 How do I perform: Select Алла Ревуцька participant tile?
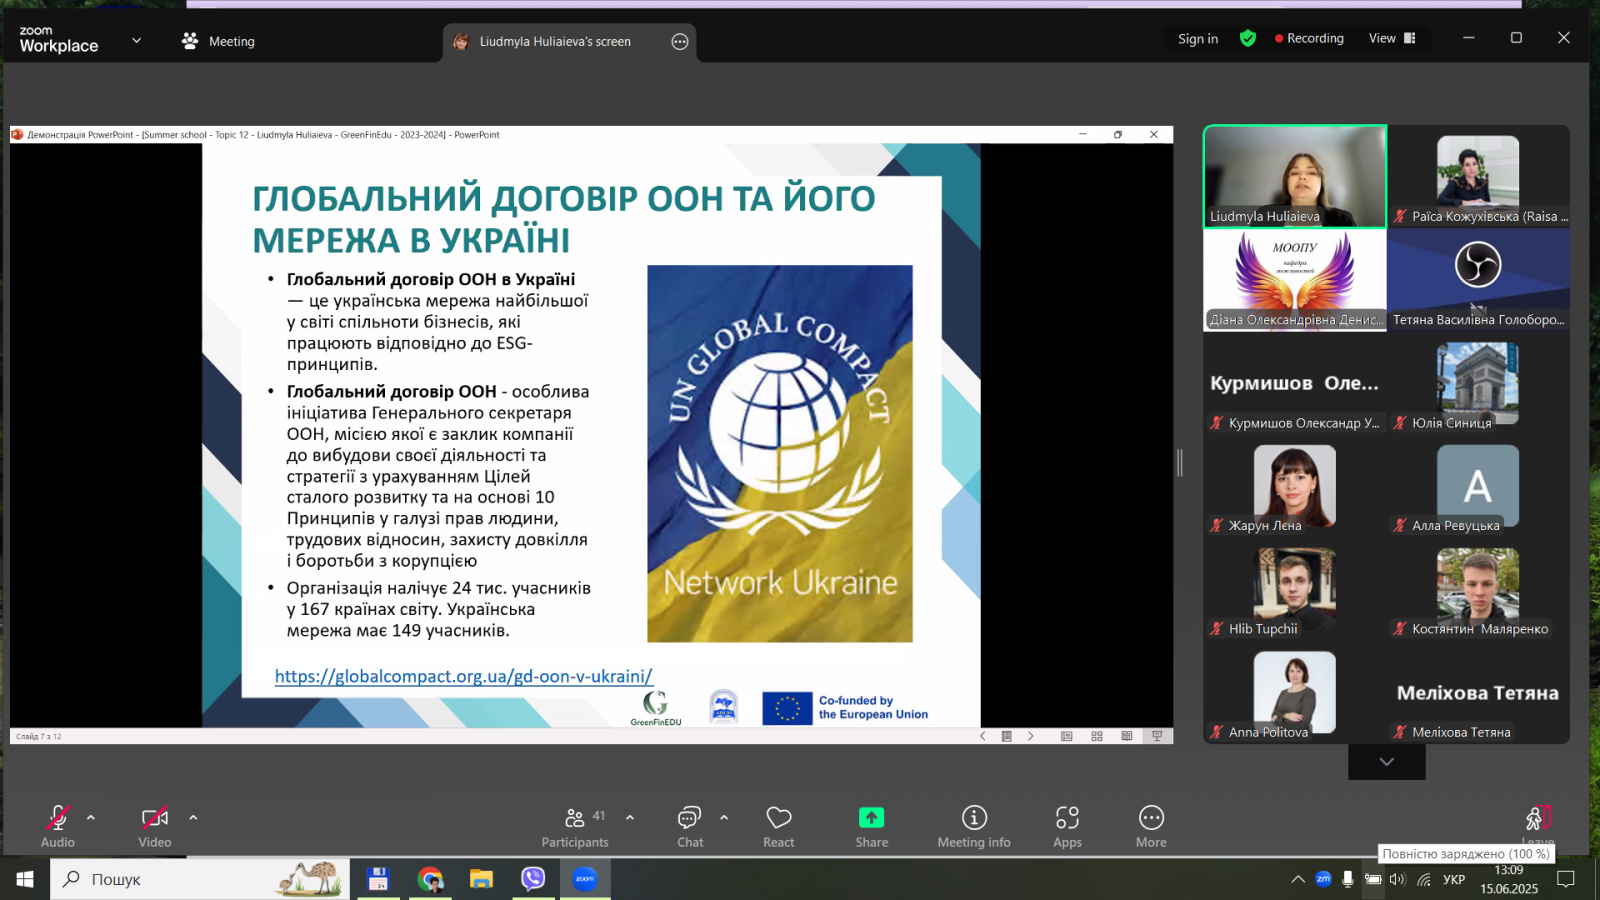(1478, 487)
